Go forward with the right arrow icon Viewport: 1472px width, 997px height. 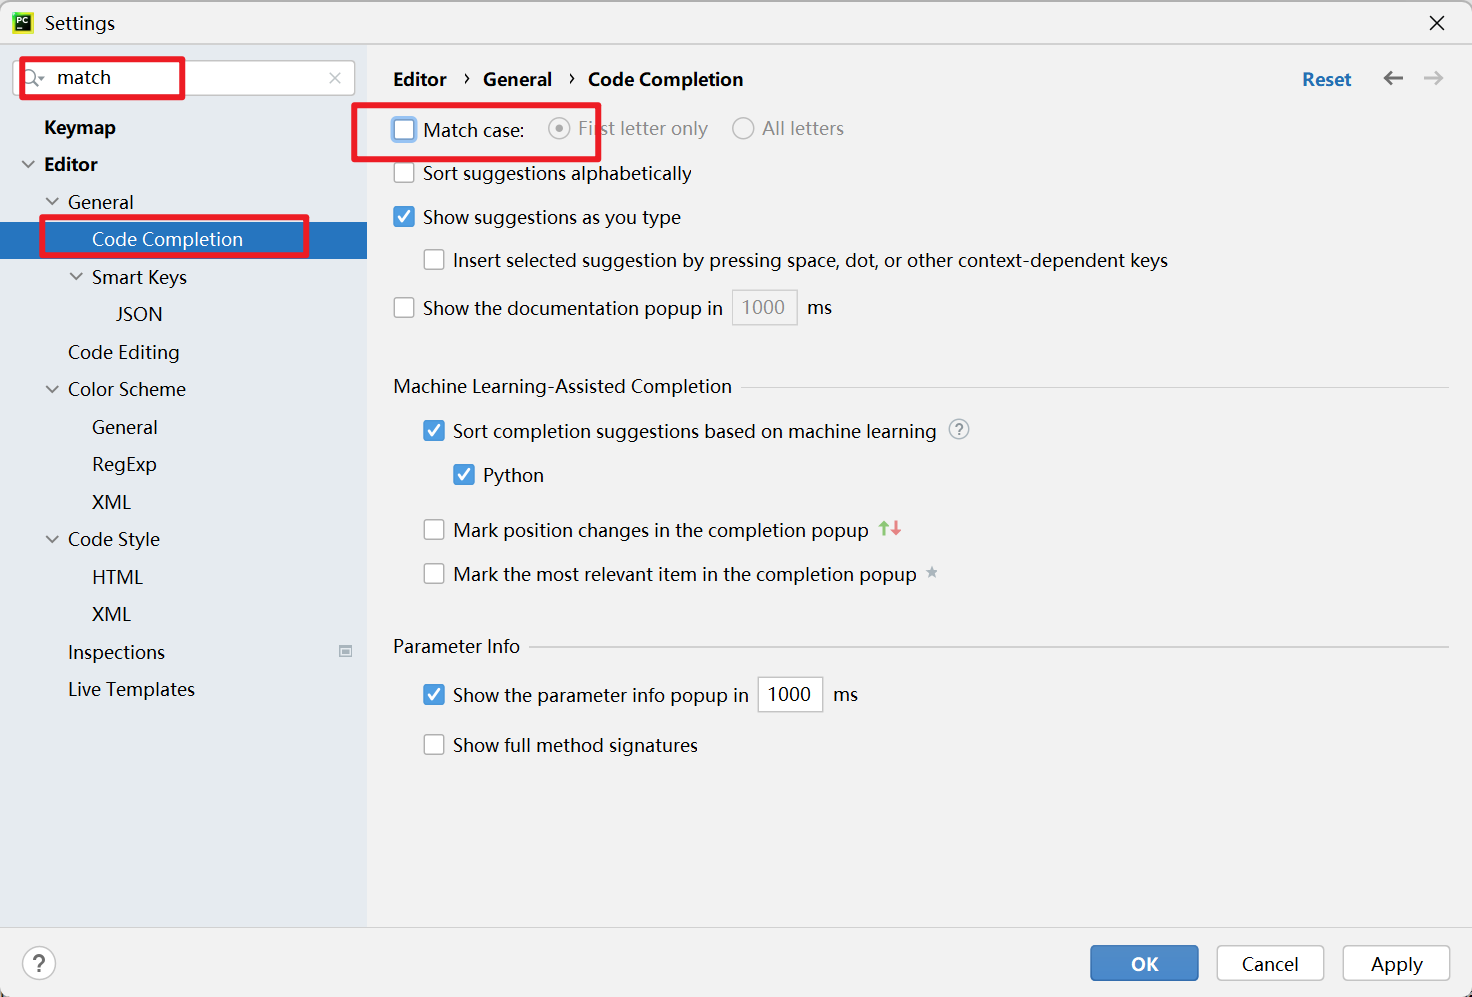[x=1433, y=78]
